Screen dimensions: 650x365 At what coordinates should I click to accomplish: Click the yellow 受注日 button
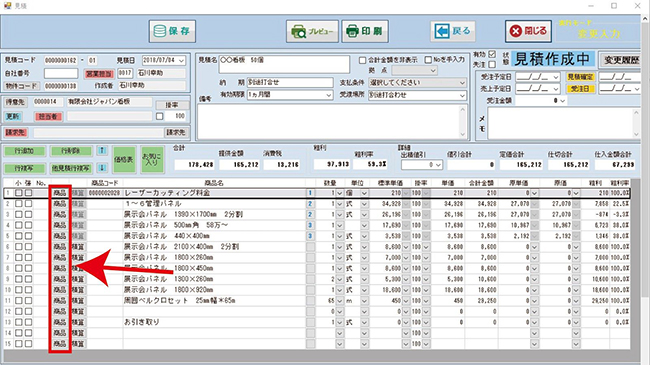[580, 89]
